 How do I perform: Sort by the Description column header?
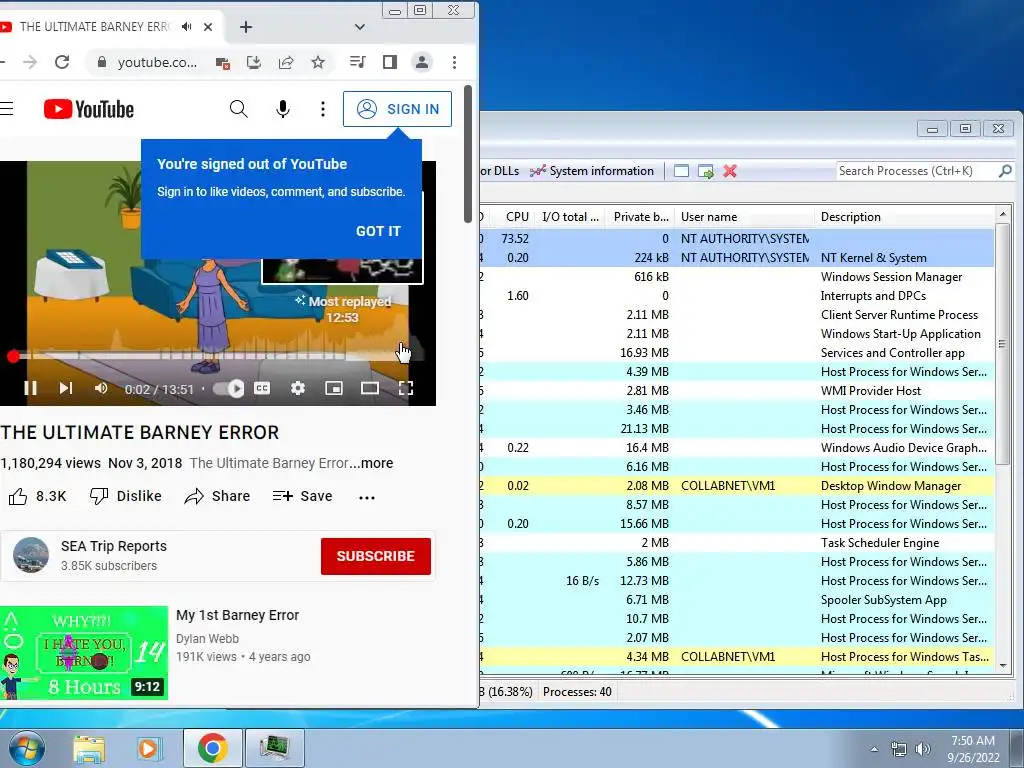click(904, 217)
